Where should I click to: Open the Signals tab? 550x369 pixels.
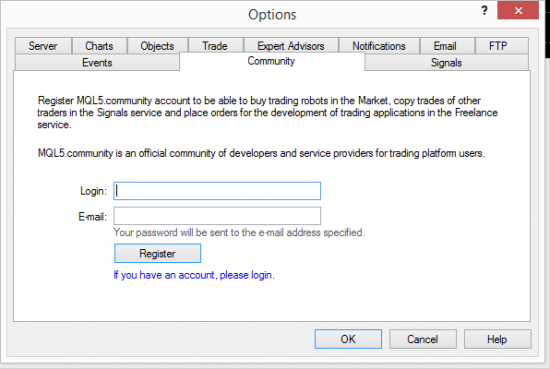click(x=446, y=63)
